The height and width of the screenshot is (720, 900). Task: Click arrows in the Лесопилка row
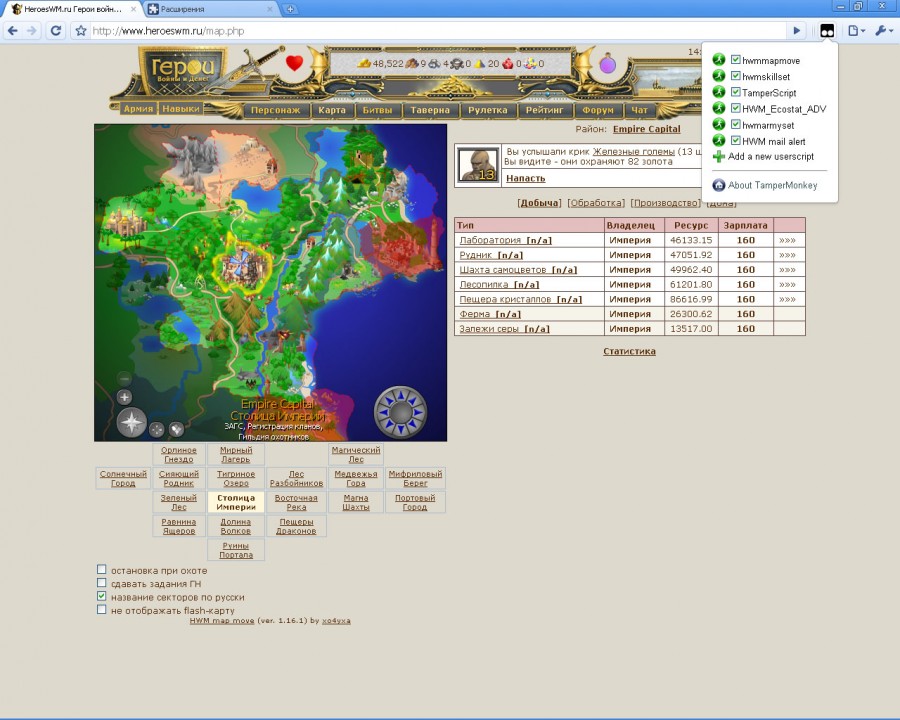(x=788, y=284)
